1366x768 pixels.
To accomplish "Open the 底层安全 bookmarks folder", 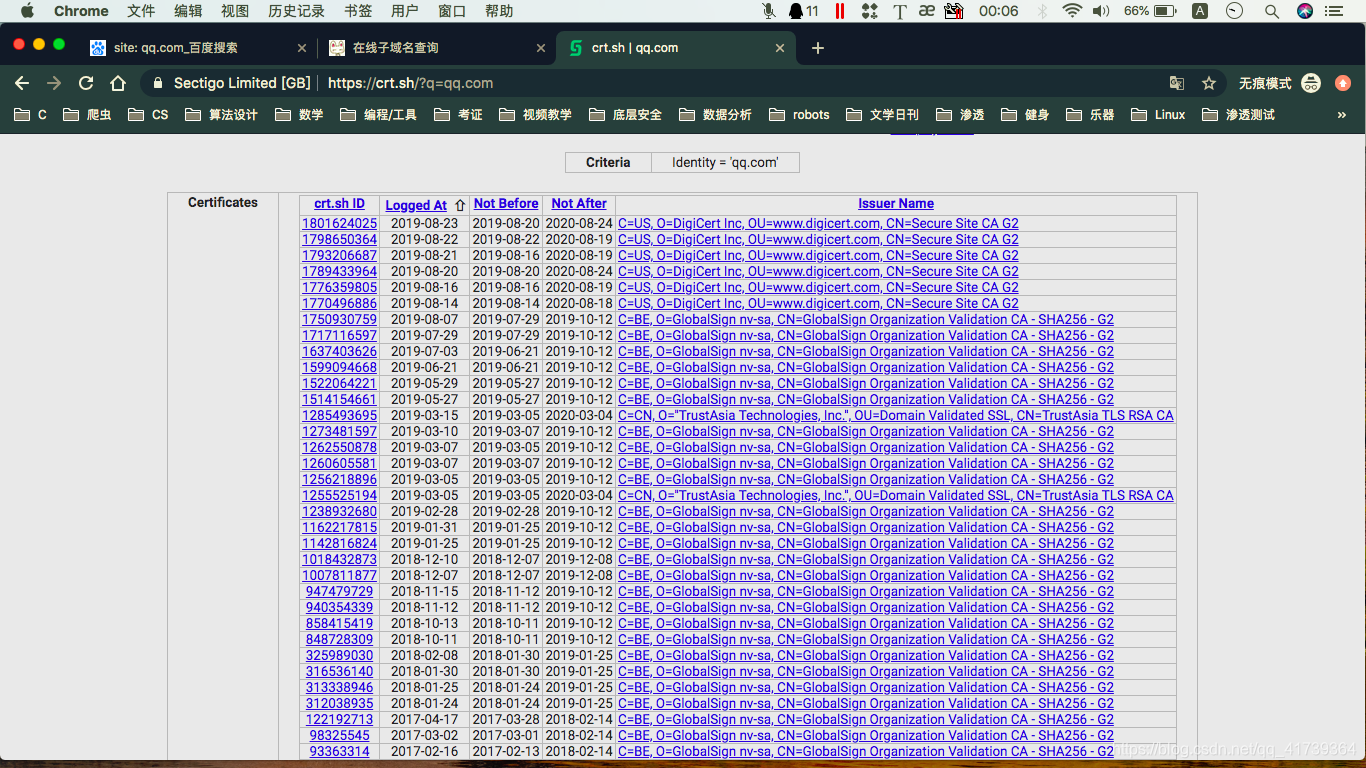I will (625, 115).
